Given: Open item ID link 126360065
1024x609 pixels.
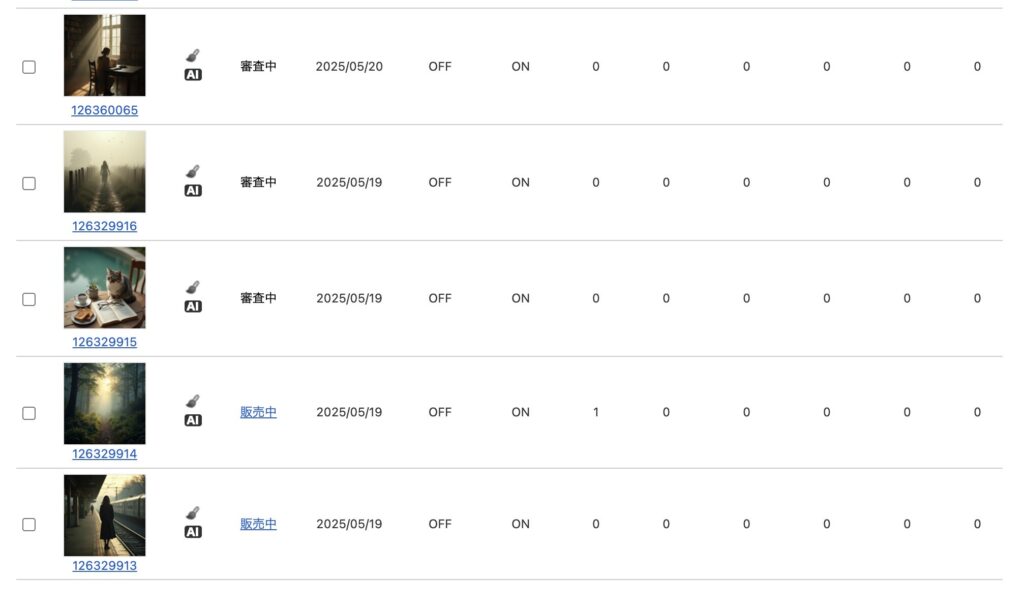Looking at the screenshot, I should pyautogui.click(x=104, y=110).
